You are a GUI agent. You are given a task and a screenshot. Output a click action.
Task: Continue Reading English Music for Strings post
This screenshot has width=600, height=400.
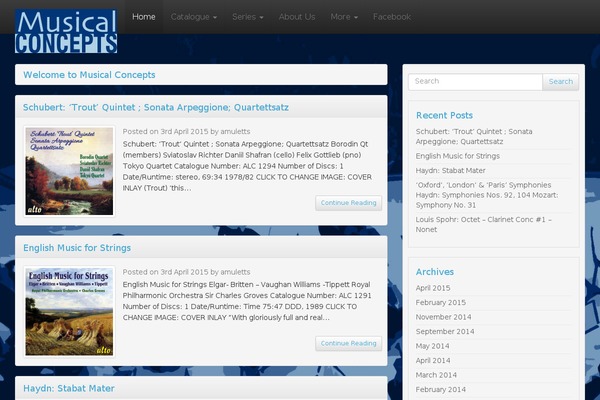(x=348, y=343)
